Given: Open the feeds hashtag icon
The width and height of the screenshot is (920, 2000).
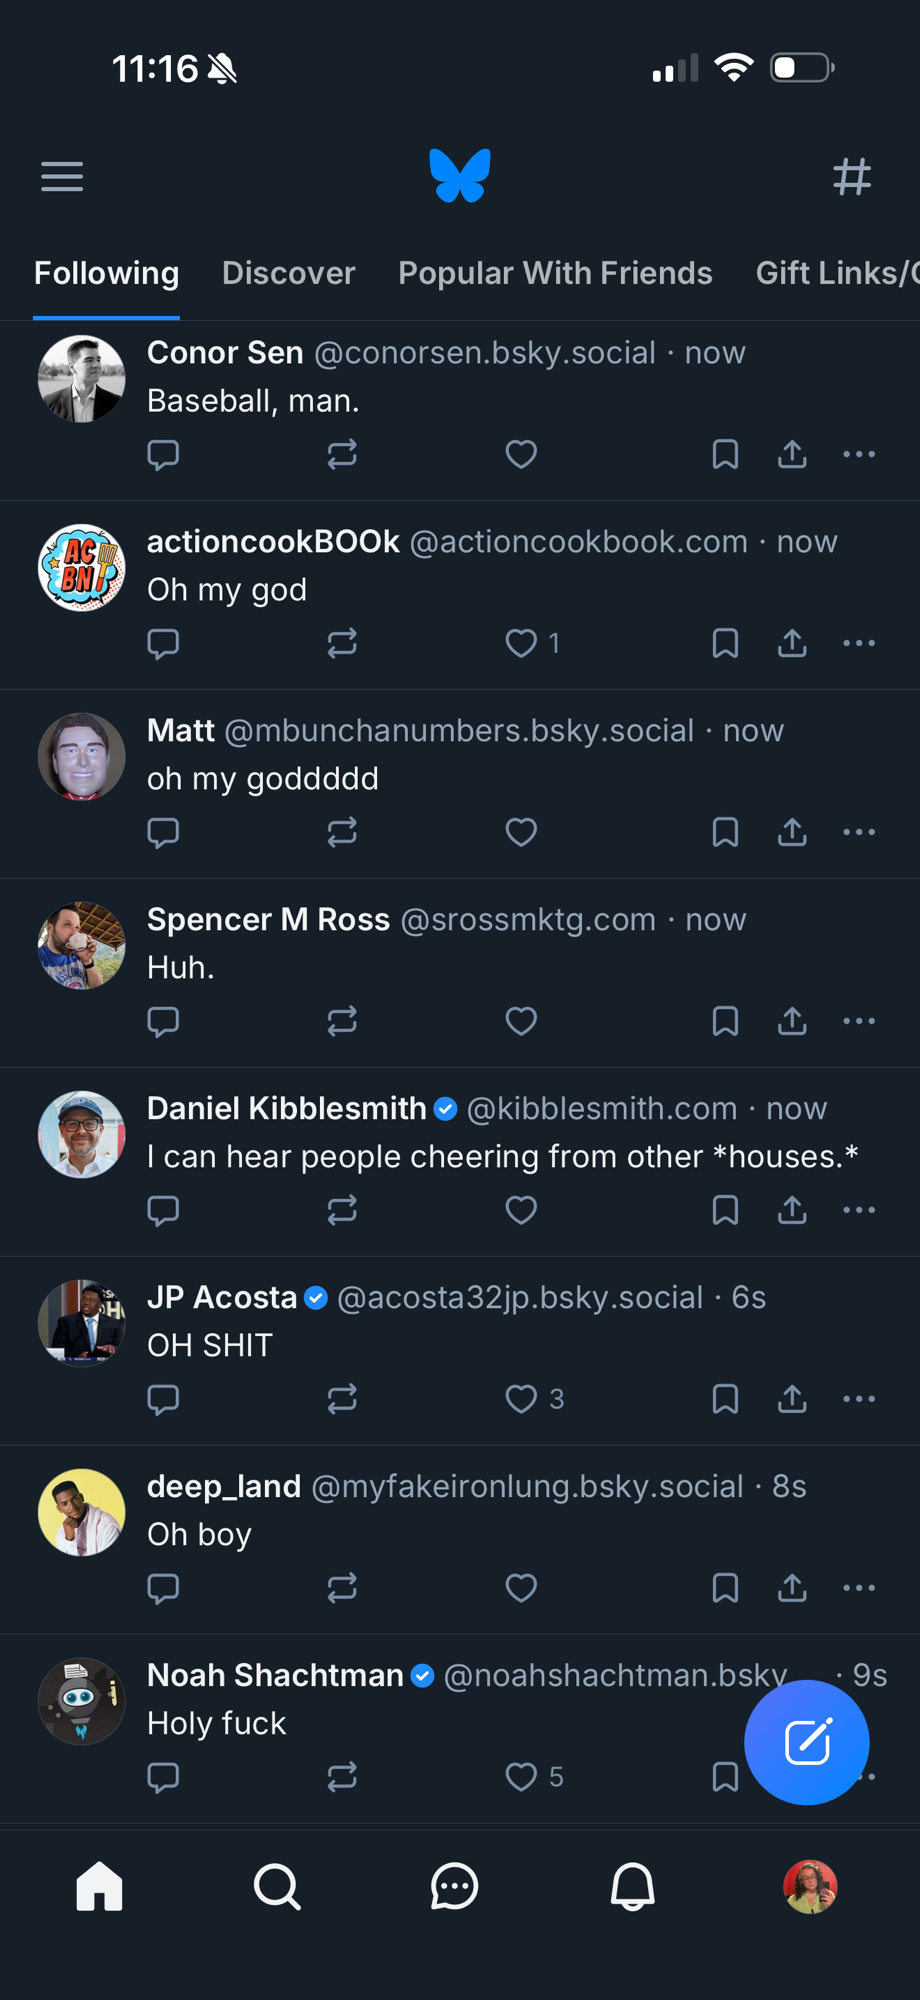Looking at the screenshot, I should coord(852,177).
